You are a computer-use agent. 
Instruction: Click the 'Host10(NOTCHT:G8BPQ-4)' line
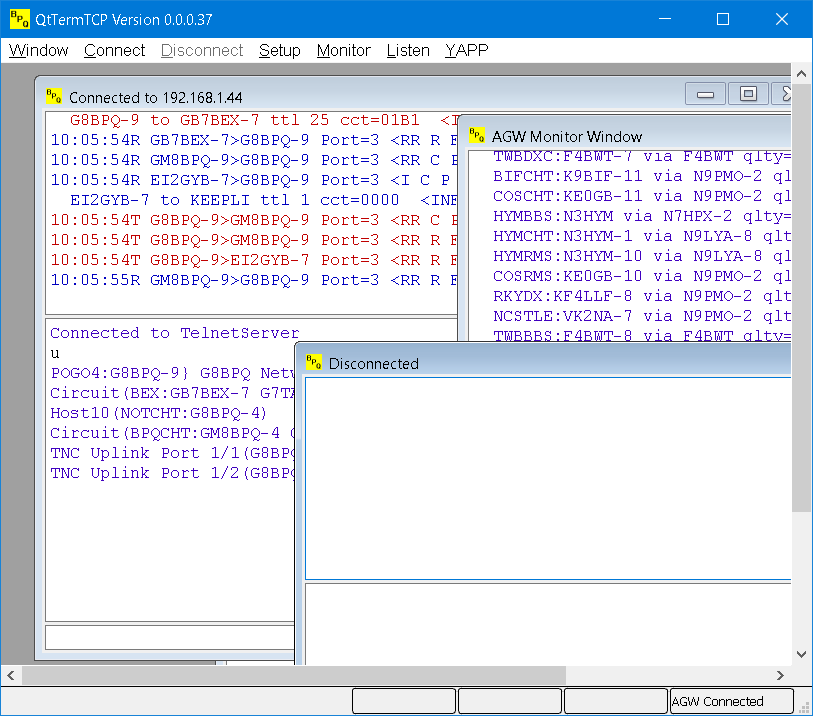[x=158, y=413]
